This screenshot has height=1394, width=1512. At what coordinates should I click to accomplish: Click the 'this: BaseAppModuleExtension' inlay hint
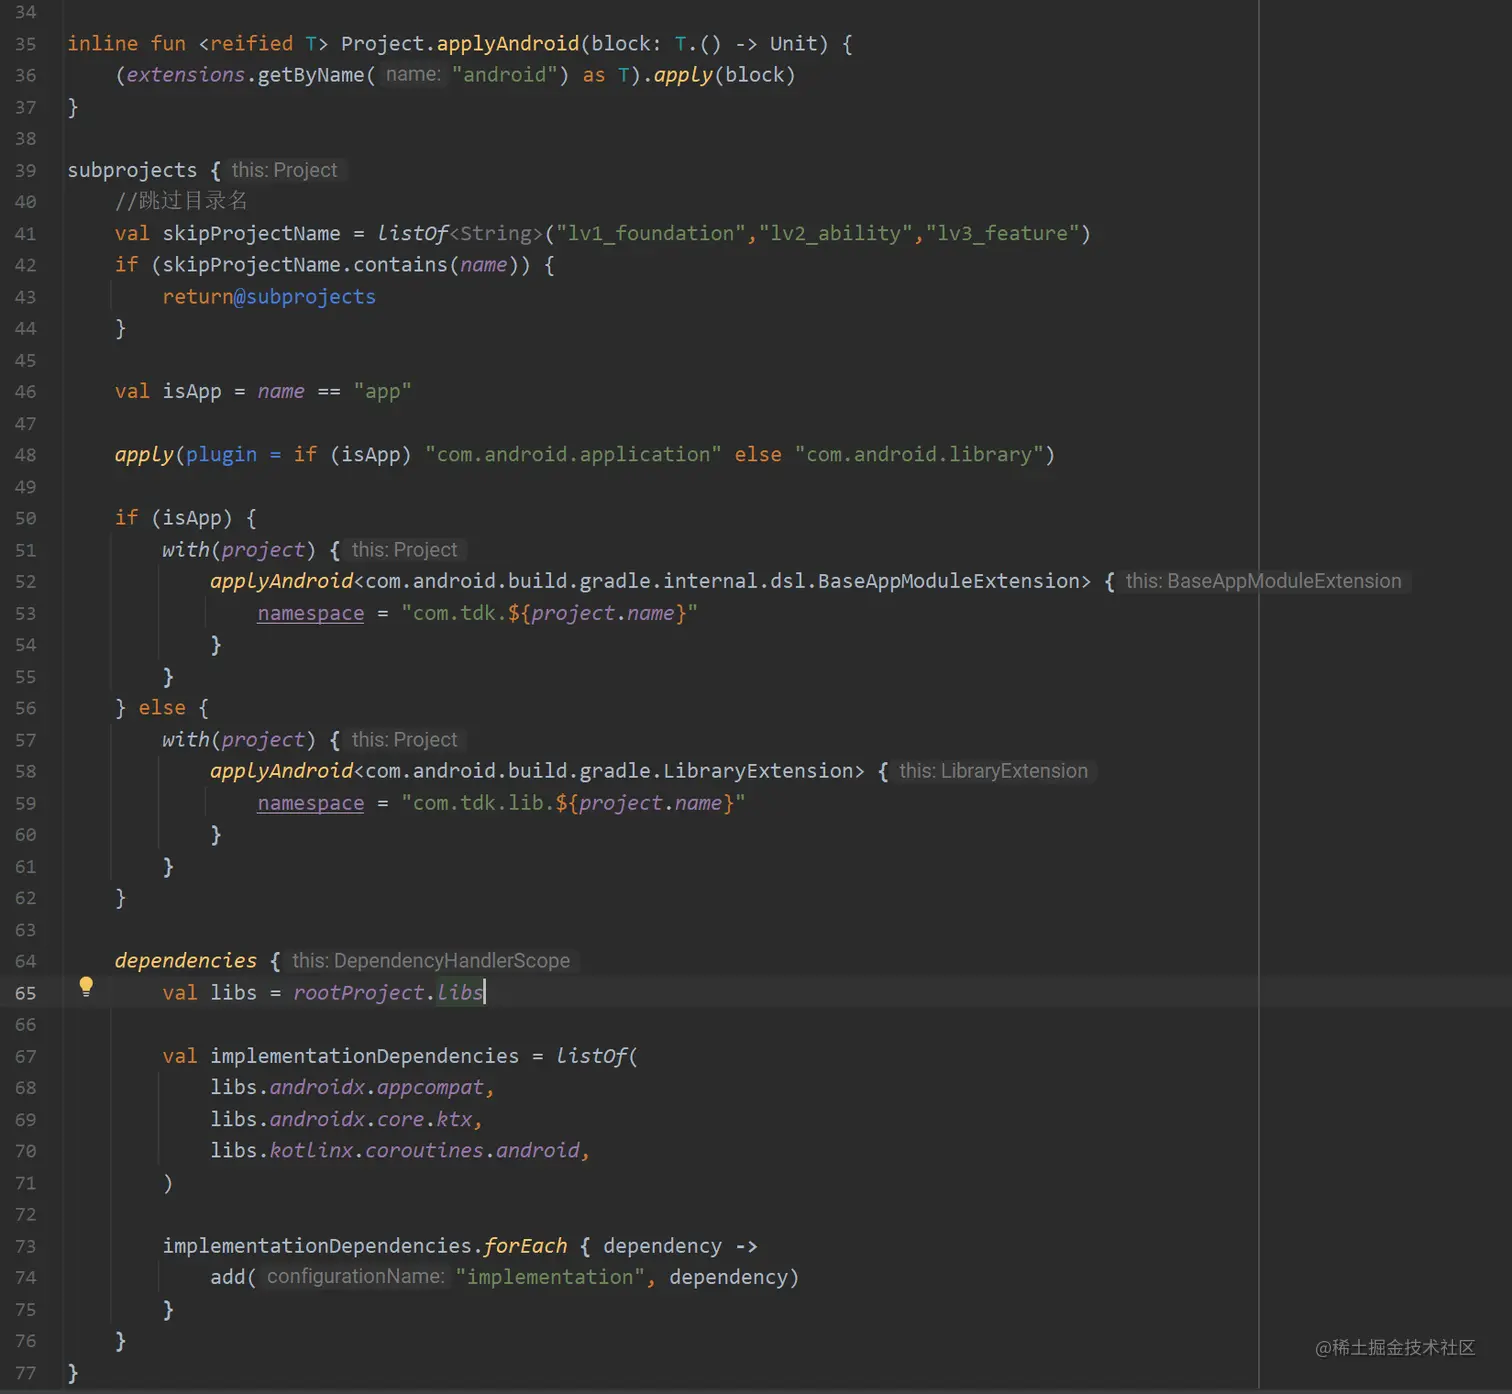point(1264,582)
